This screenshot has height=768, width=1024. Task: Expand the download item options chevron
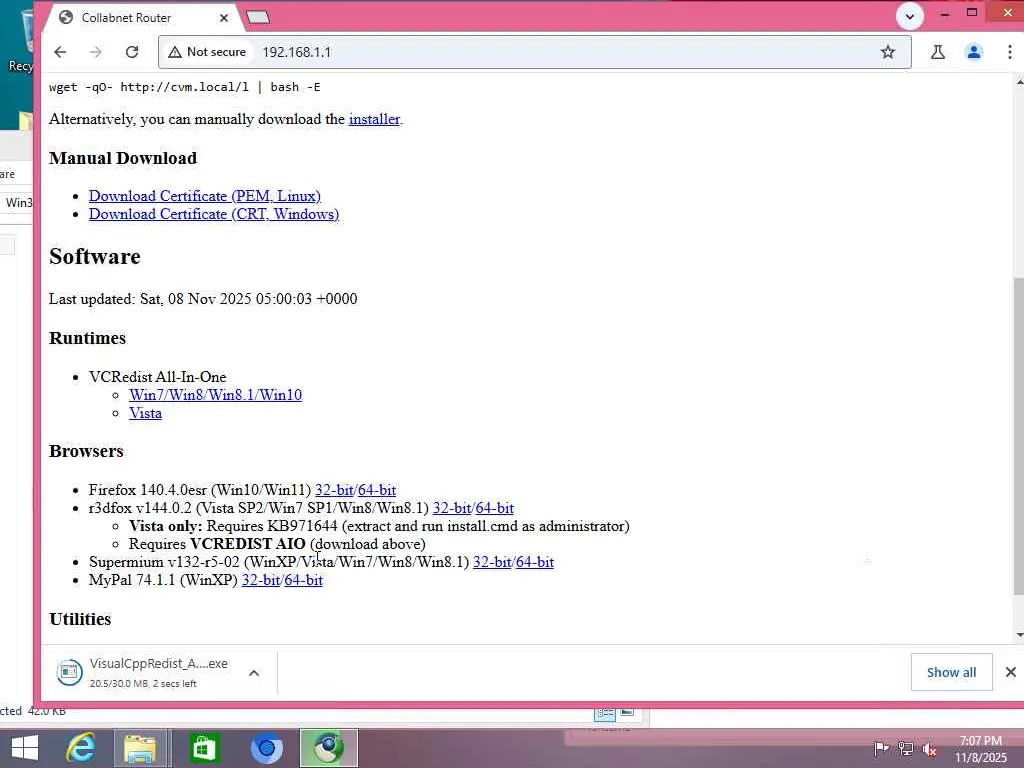click(254, 673)
